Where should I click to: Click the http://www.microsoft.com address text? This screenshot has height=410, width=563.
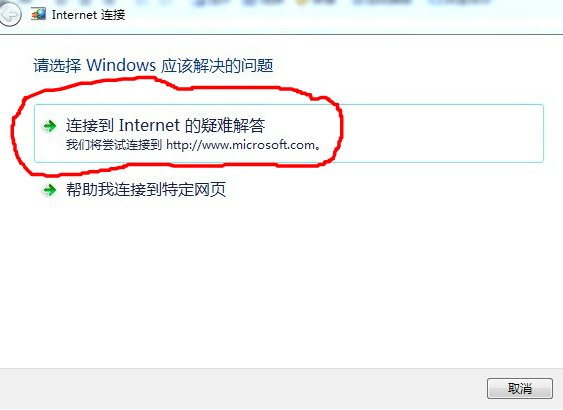point(241,145)
